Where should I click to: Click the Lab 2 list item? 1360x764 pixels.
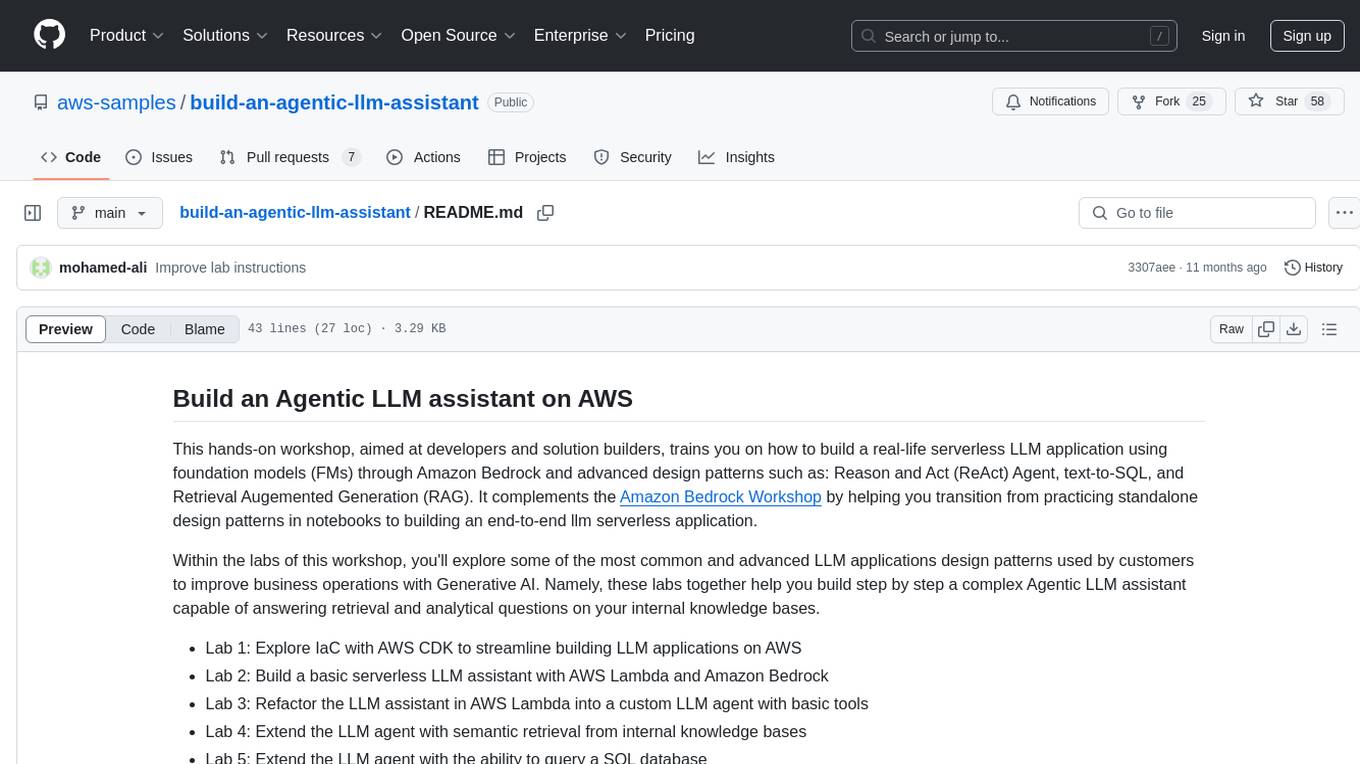pos(517,676)
